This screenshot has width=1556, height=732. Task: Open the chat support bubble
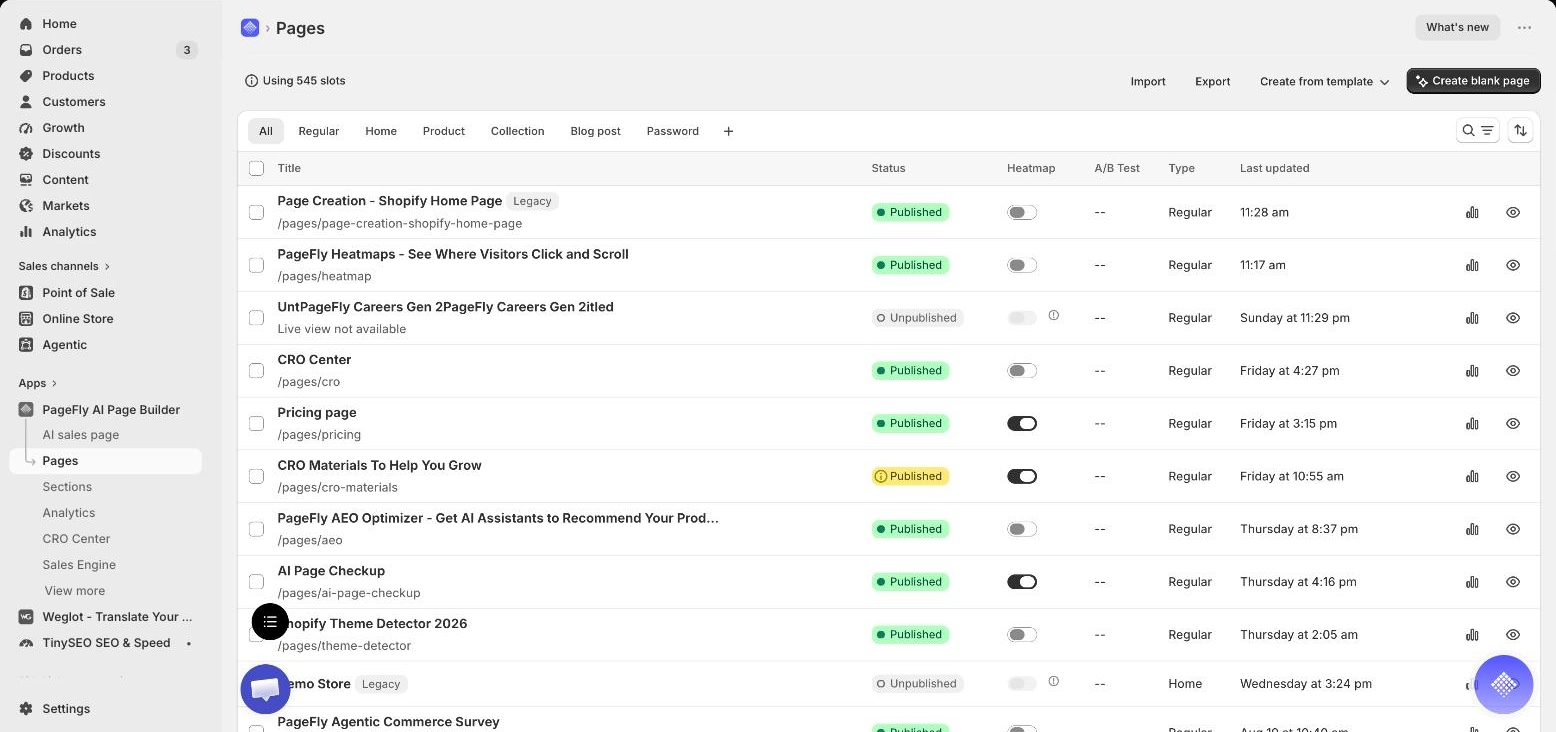(x=265, y=689)
